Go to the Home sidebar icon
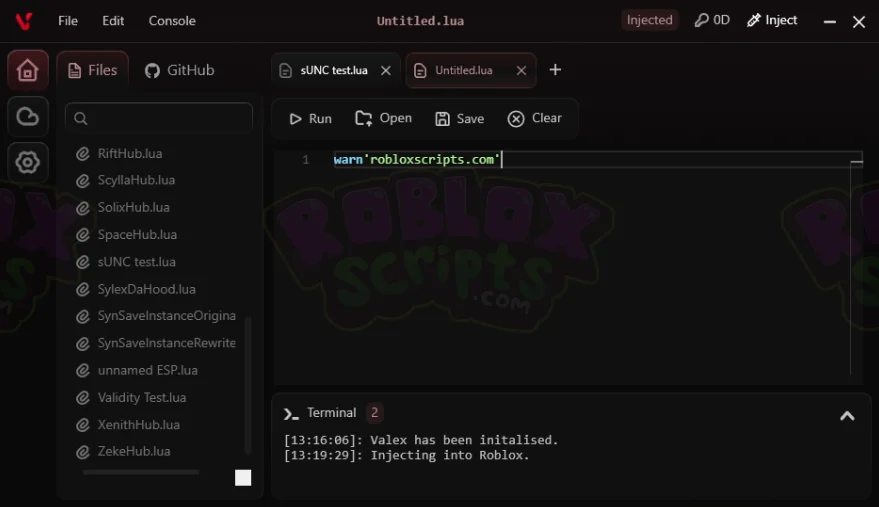879x507 pixels. 27,71
